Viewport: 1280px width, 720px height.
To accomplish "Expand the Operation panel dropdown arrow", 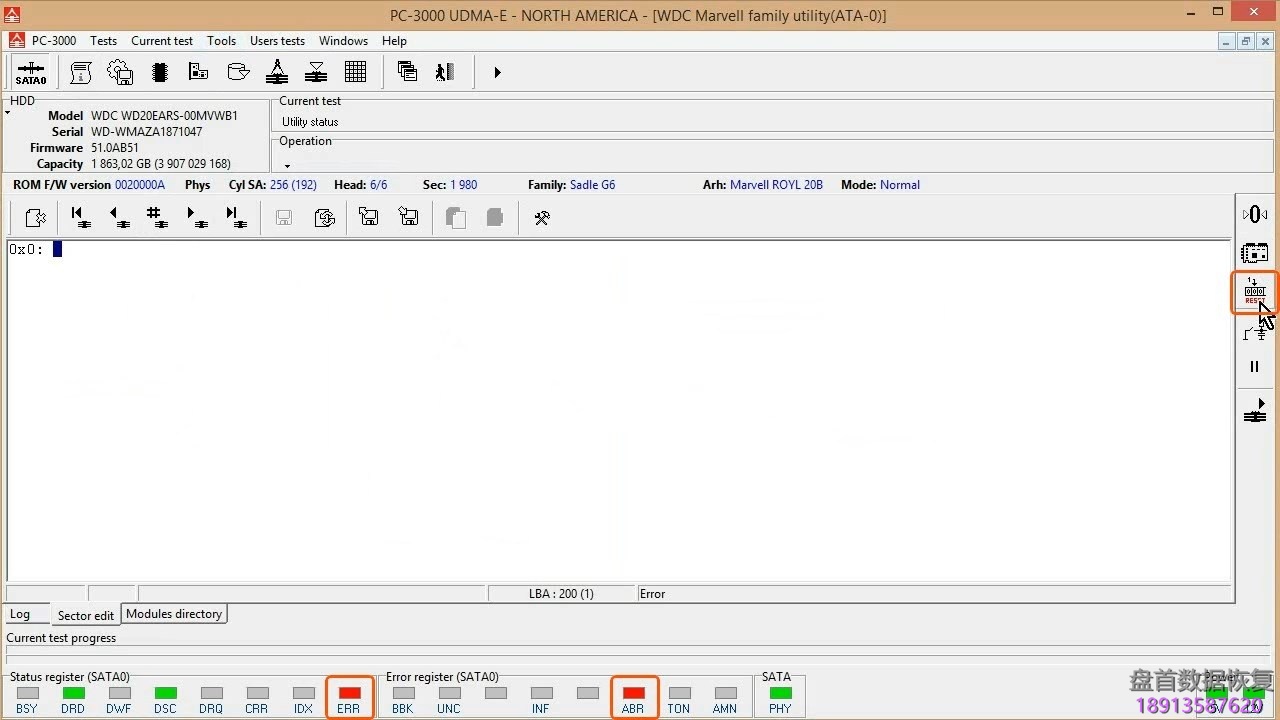I will (x=287, y=166).
